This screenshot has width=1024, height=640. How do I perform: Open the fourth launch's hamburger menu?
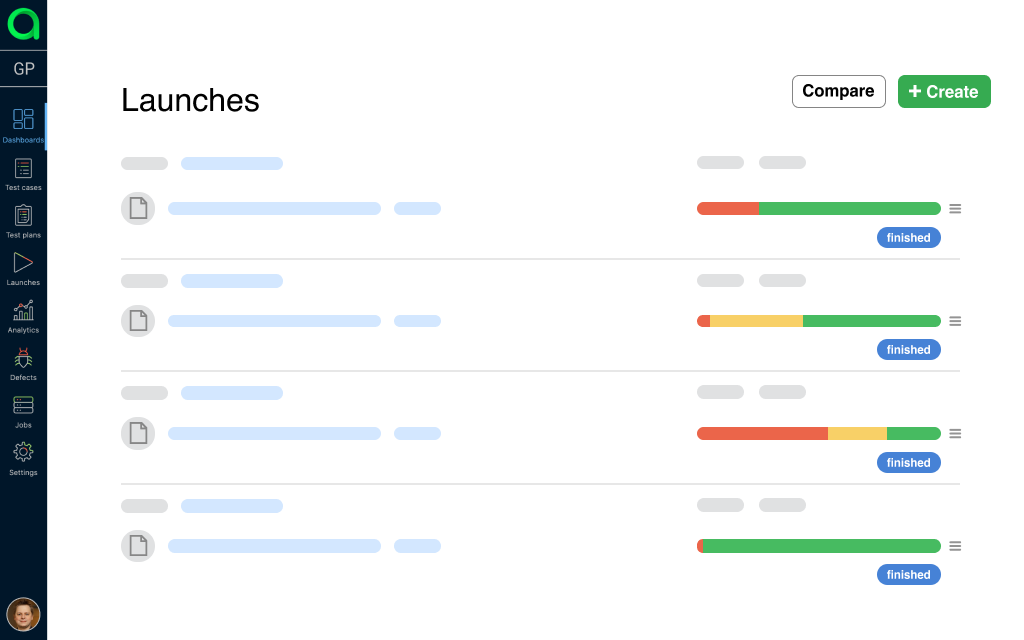click(x=955, y=546)
